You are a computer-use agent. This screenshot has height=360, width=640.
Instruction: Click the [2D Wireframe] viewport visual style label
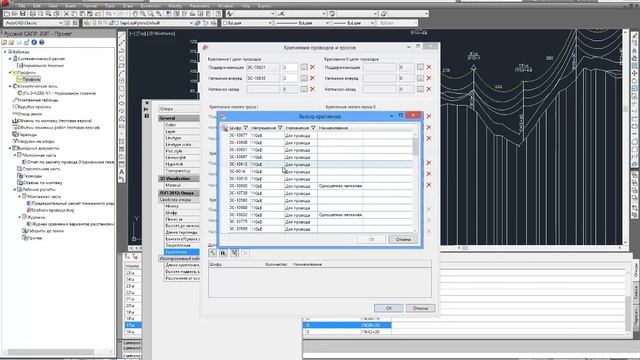tap(161, 33)
